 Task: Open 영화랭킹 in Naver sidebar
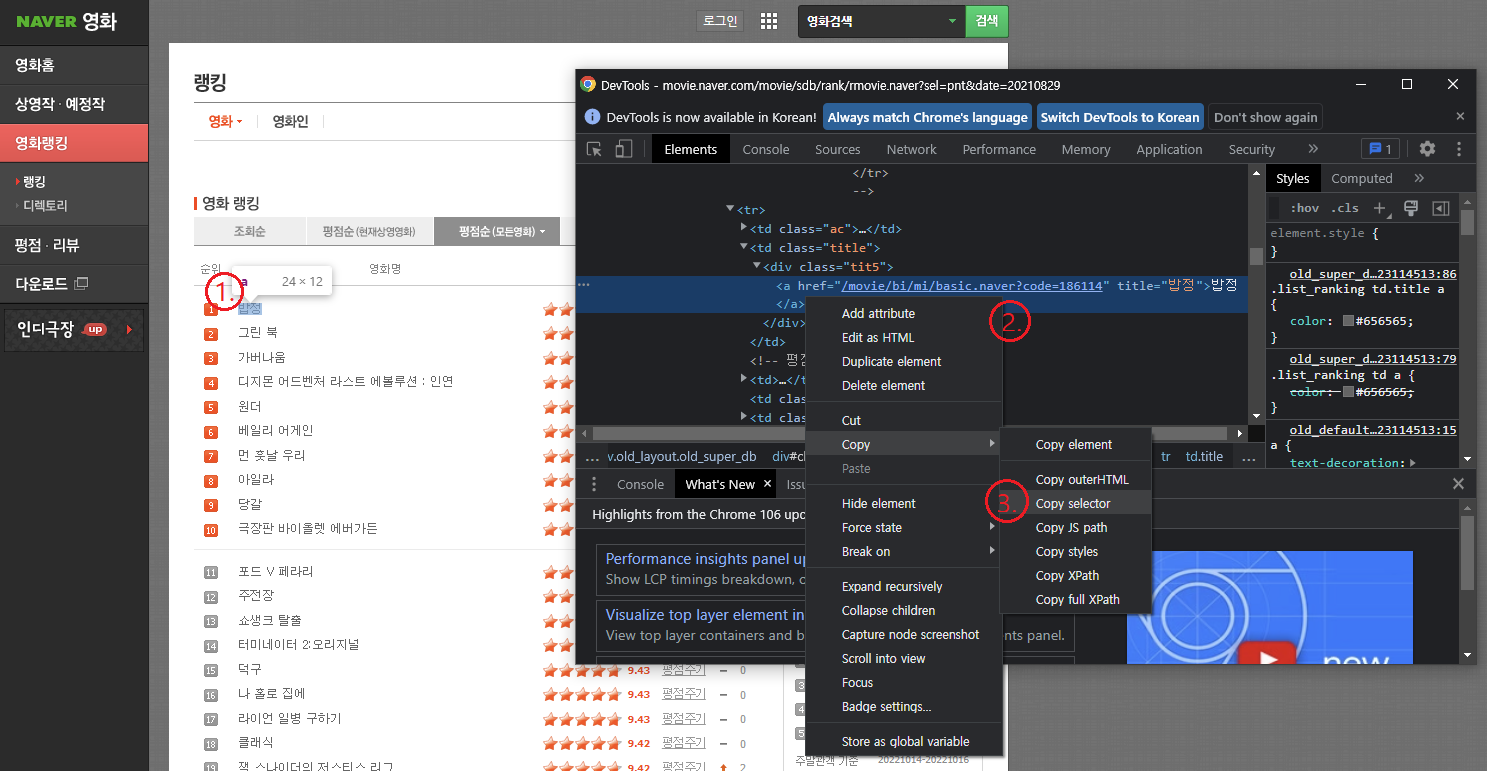point(74,143)
